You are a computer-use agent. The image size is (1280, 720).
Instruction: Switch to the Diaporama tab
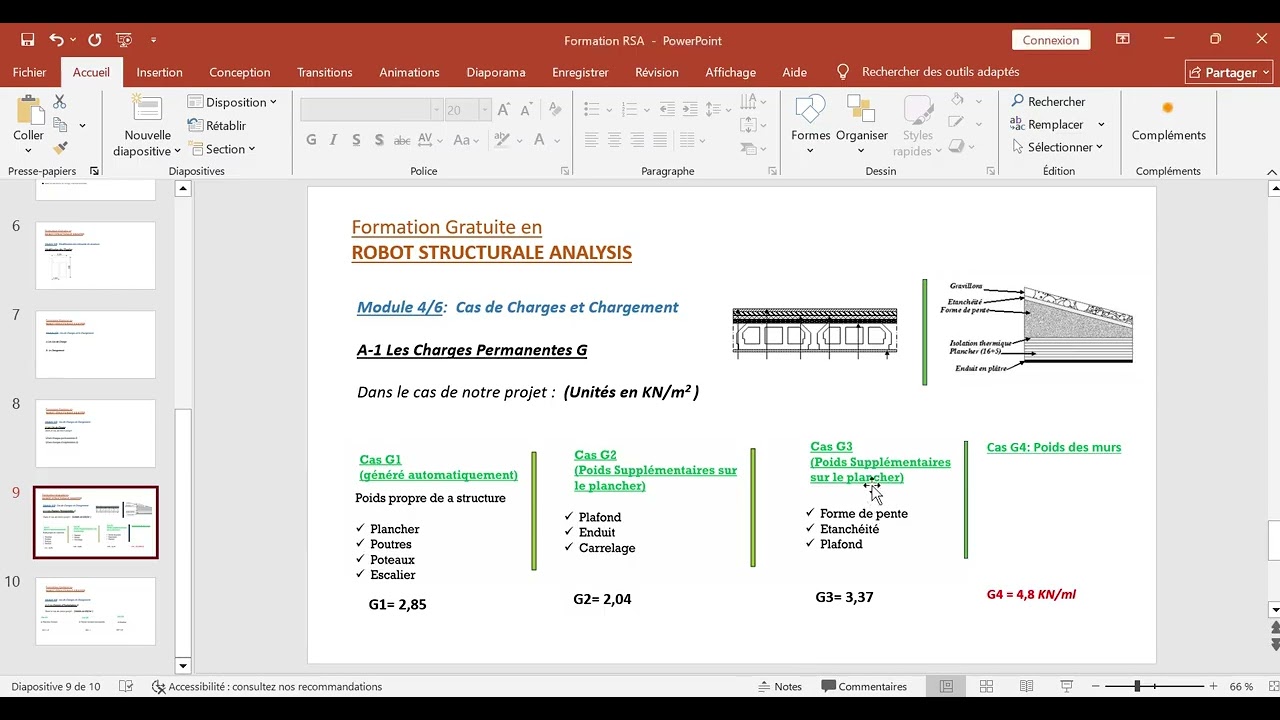(495, 72)
